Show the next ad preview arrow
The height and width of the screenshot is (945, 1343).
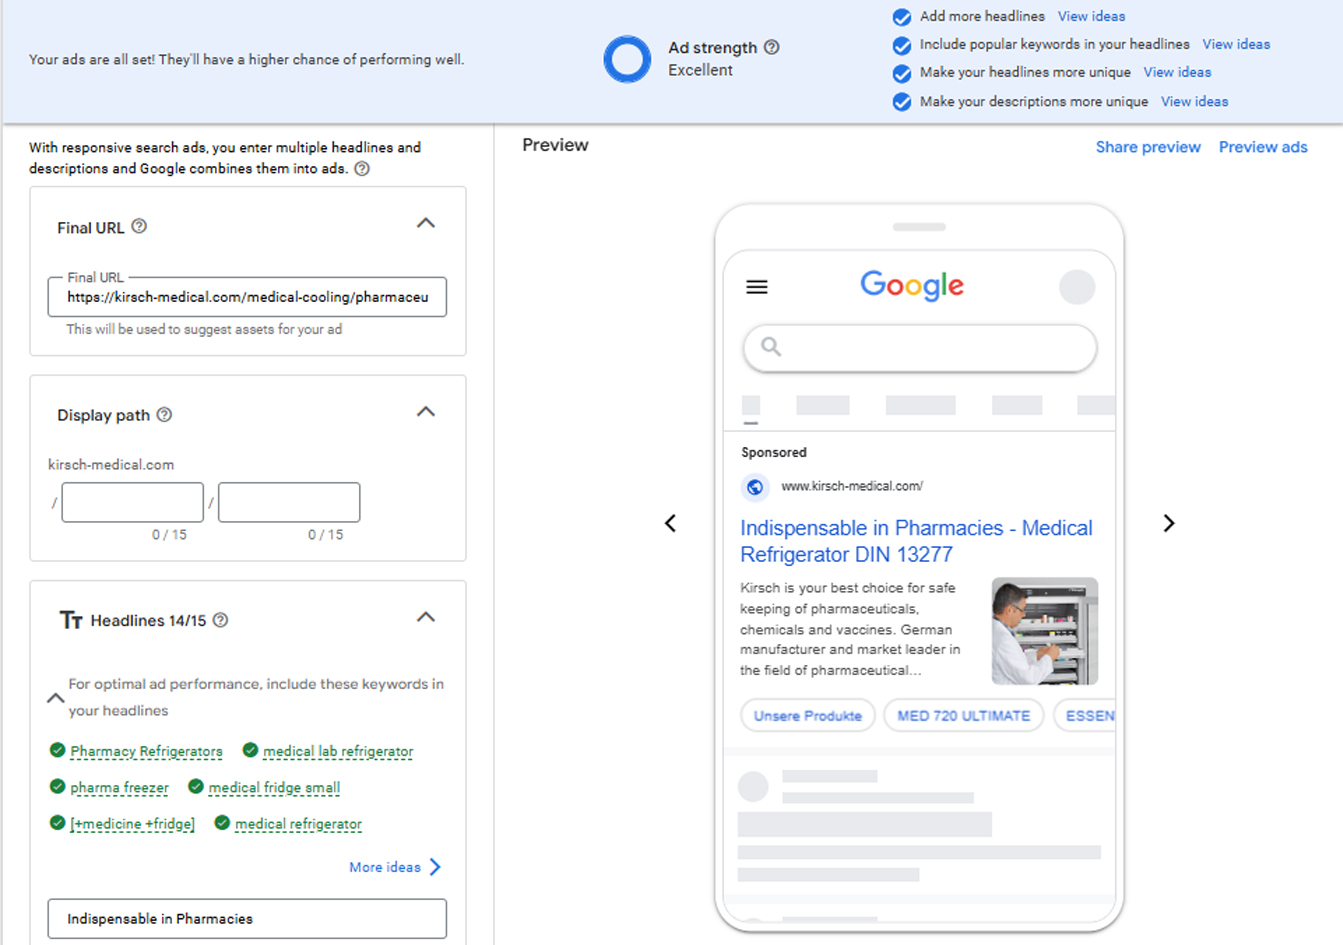click(1168, 524)
